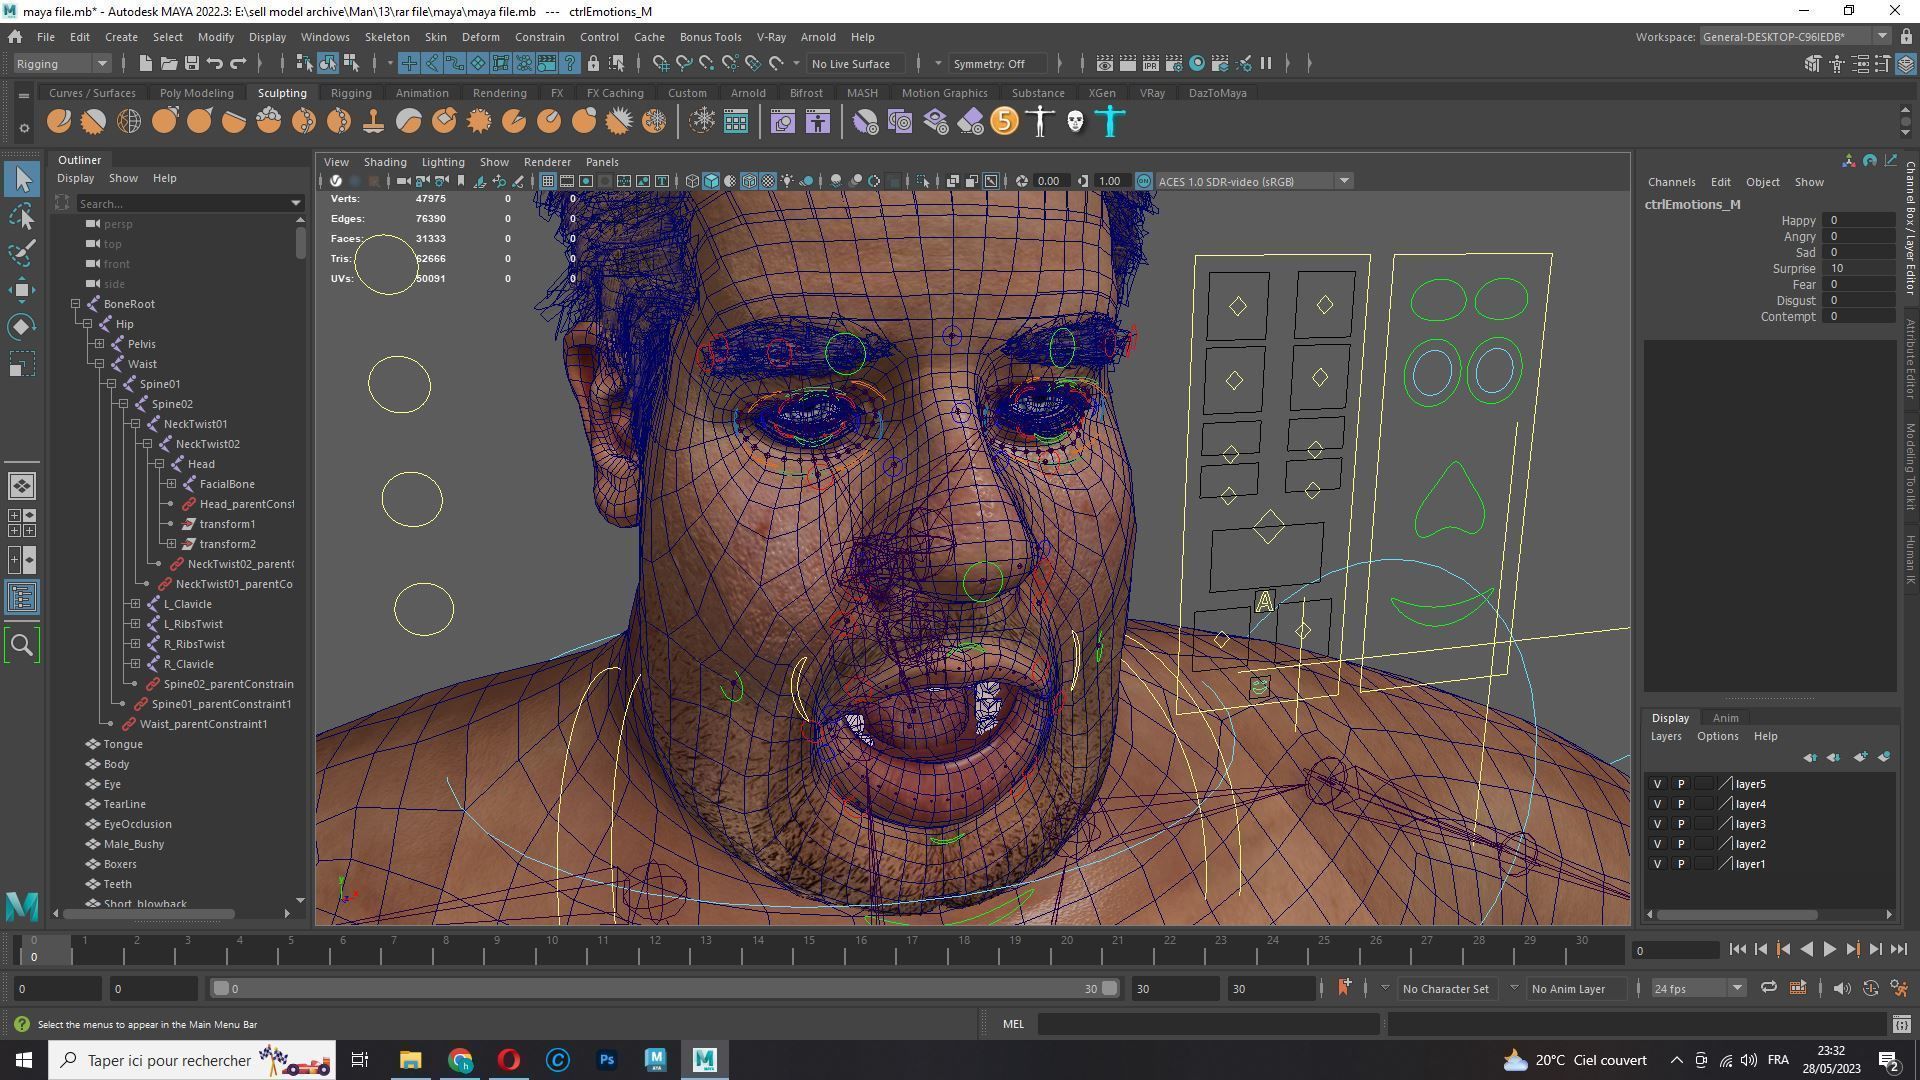
Task: Click the orange number 5 shelf icon
Action: pos(1004,122)
